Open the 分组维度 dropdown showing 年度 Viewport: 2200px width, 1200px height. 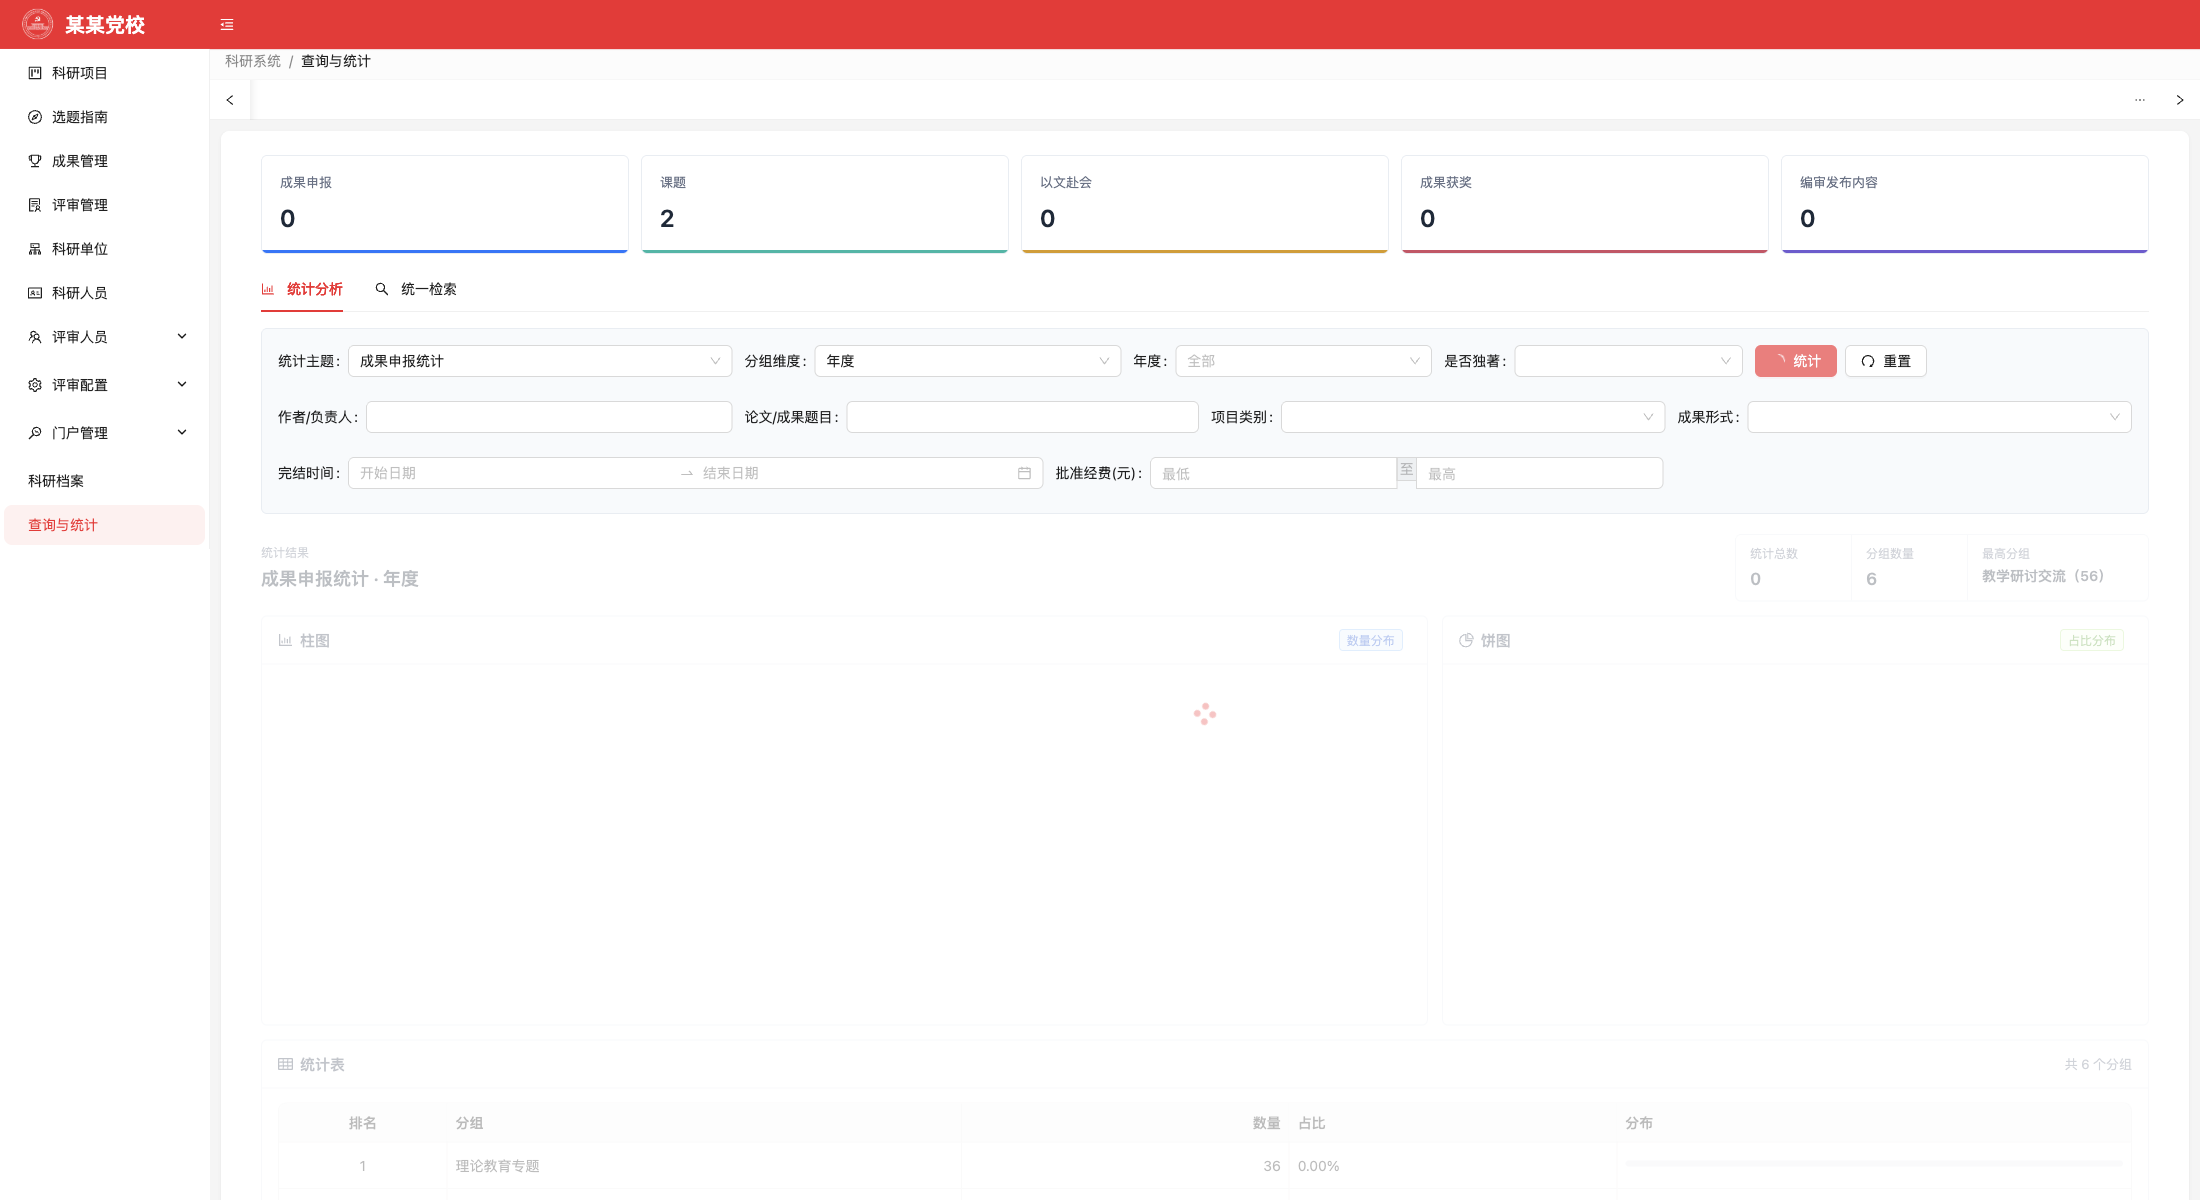point(968,361)
